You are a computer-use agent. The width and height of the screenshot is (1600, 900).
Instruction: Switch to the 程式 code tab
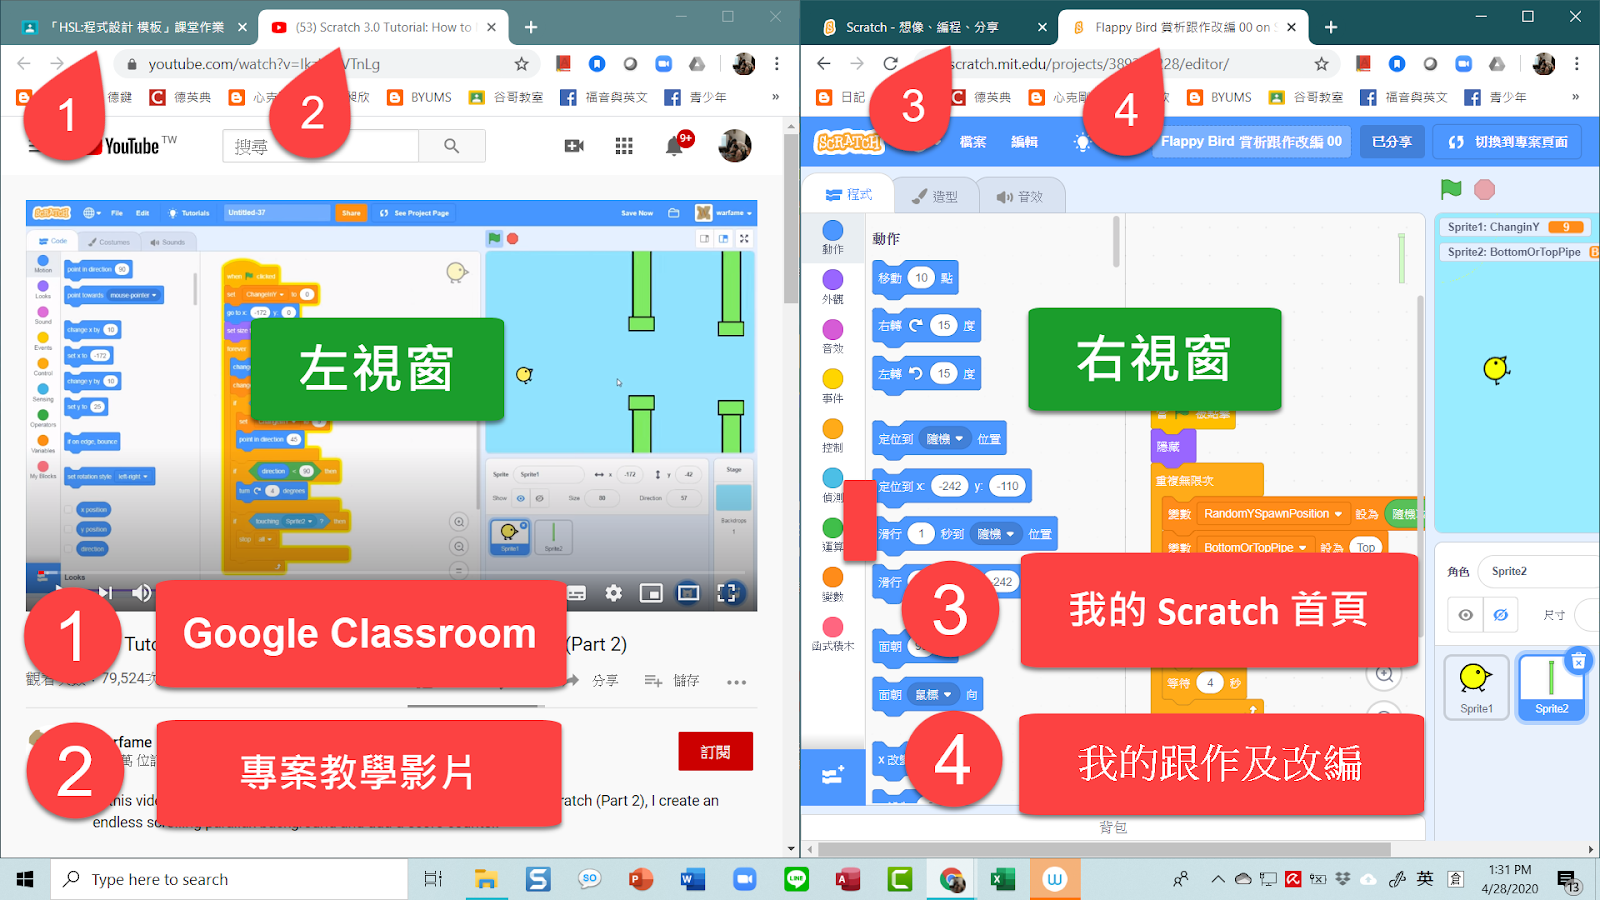click(x=848, y=195)
